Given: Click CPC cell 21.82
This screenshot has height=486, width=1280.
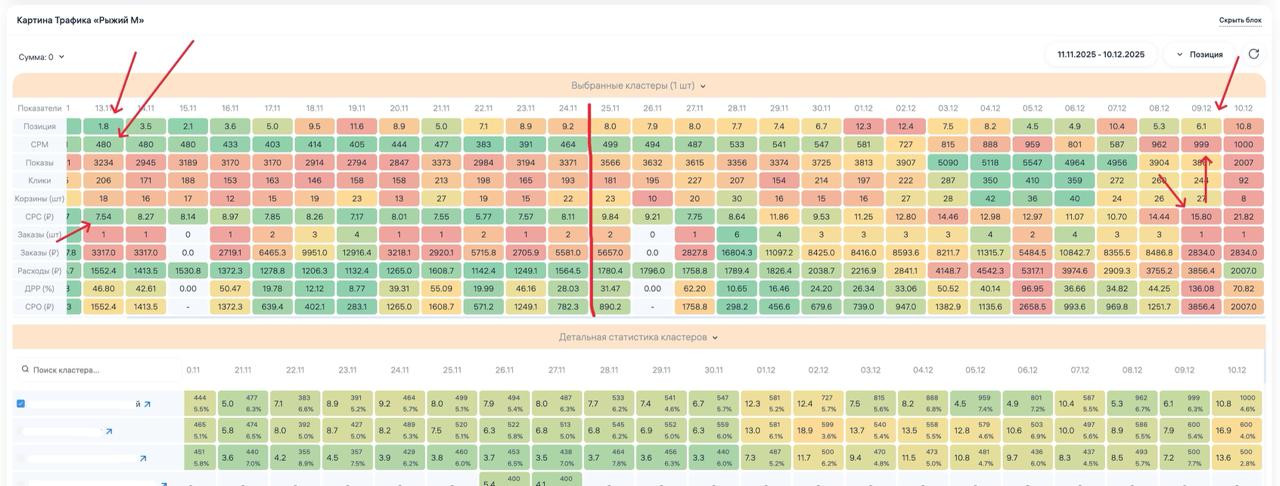Looking at the screenshot, I should click(1244, 216).
